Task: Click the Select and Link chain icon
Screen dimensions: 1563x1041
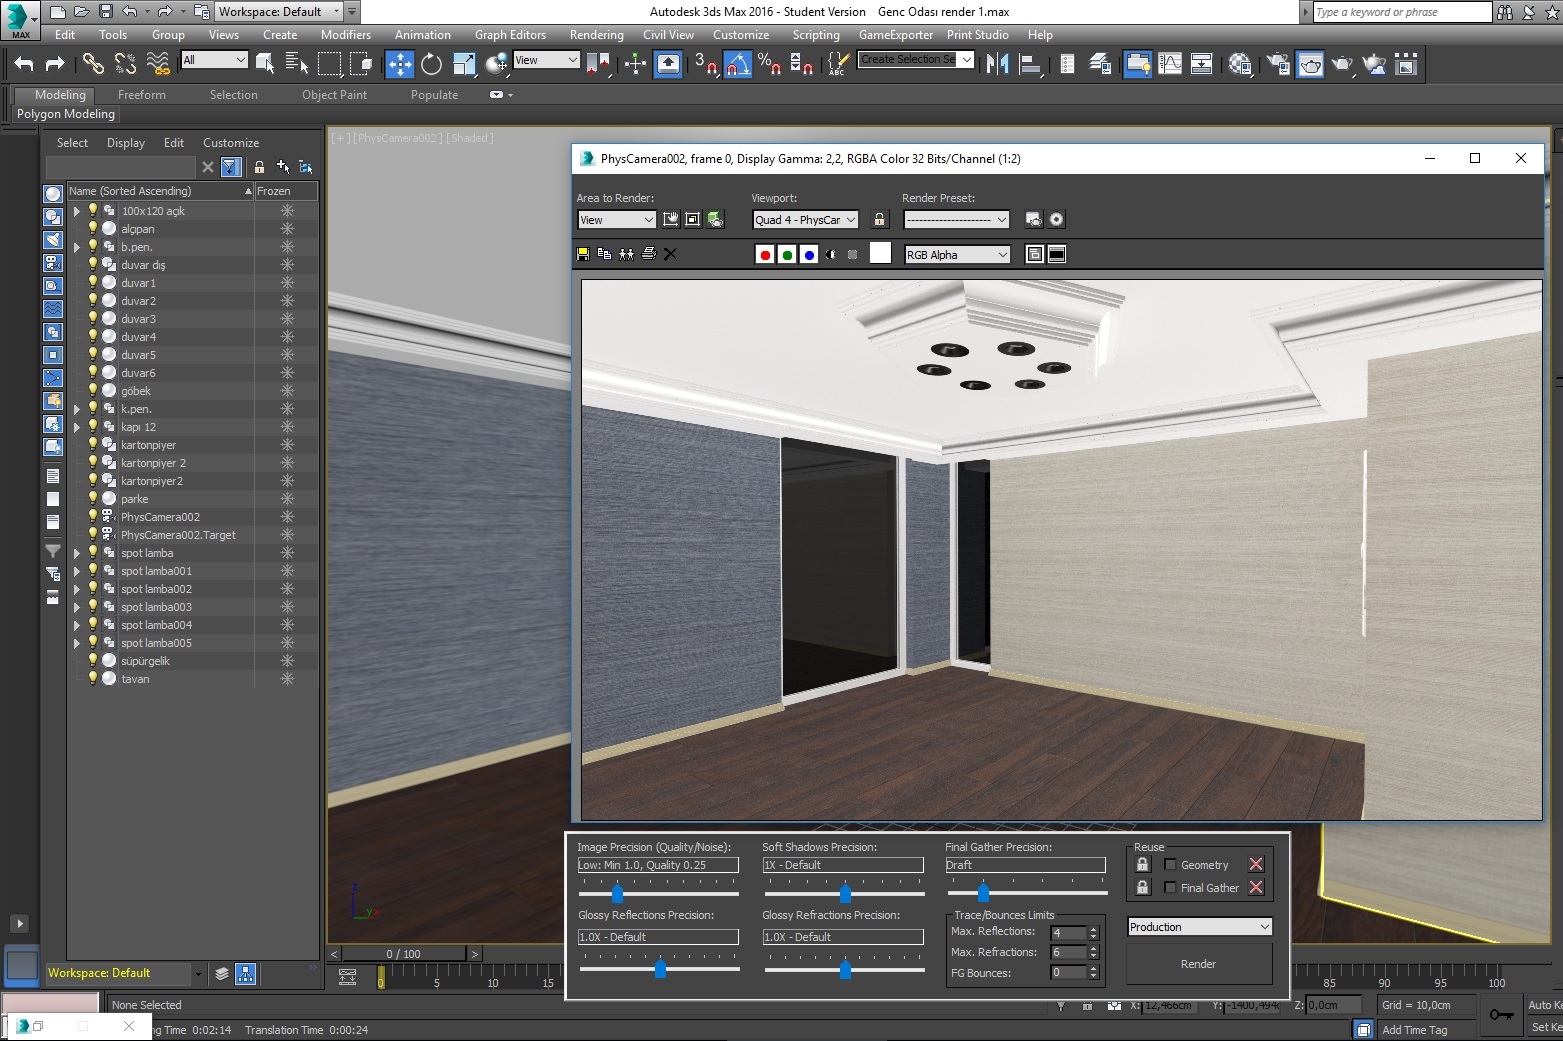Action: 93,65
